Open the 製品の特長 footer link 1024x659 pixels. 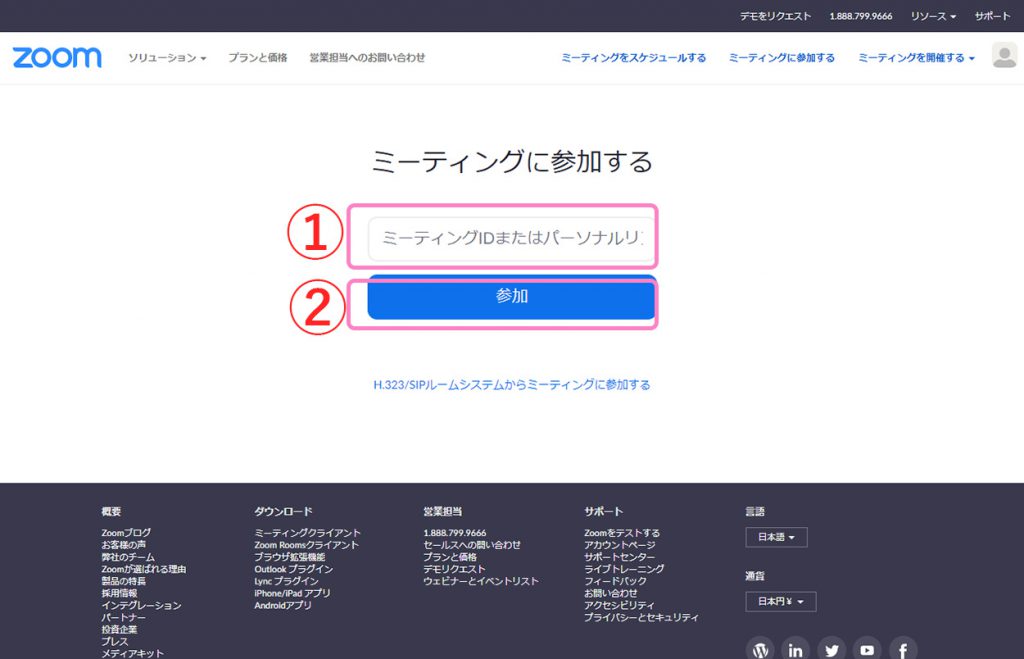click(x=123, y=581)
